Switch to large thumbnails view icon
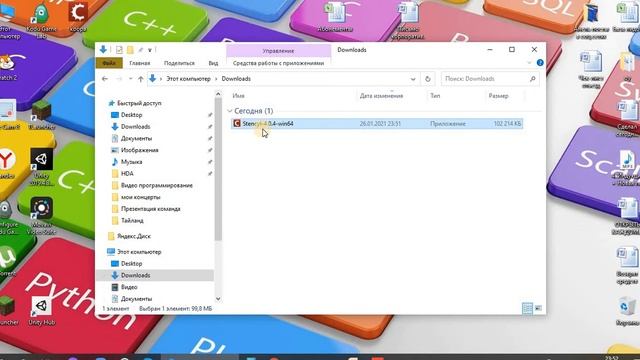 pos(538,308)
